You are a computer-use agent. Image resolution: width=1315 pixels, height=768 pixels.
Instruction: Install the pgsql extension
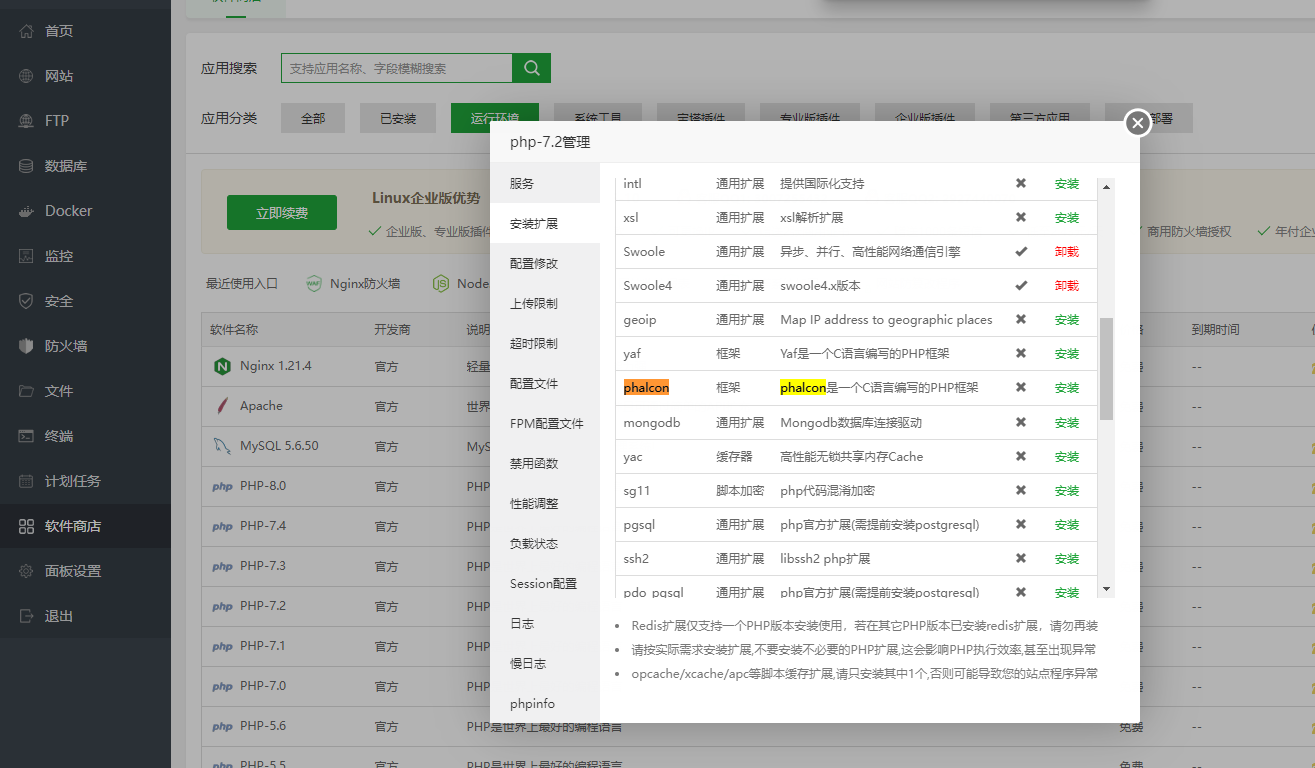(1067, 525)
